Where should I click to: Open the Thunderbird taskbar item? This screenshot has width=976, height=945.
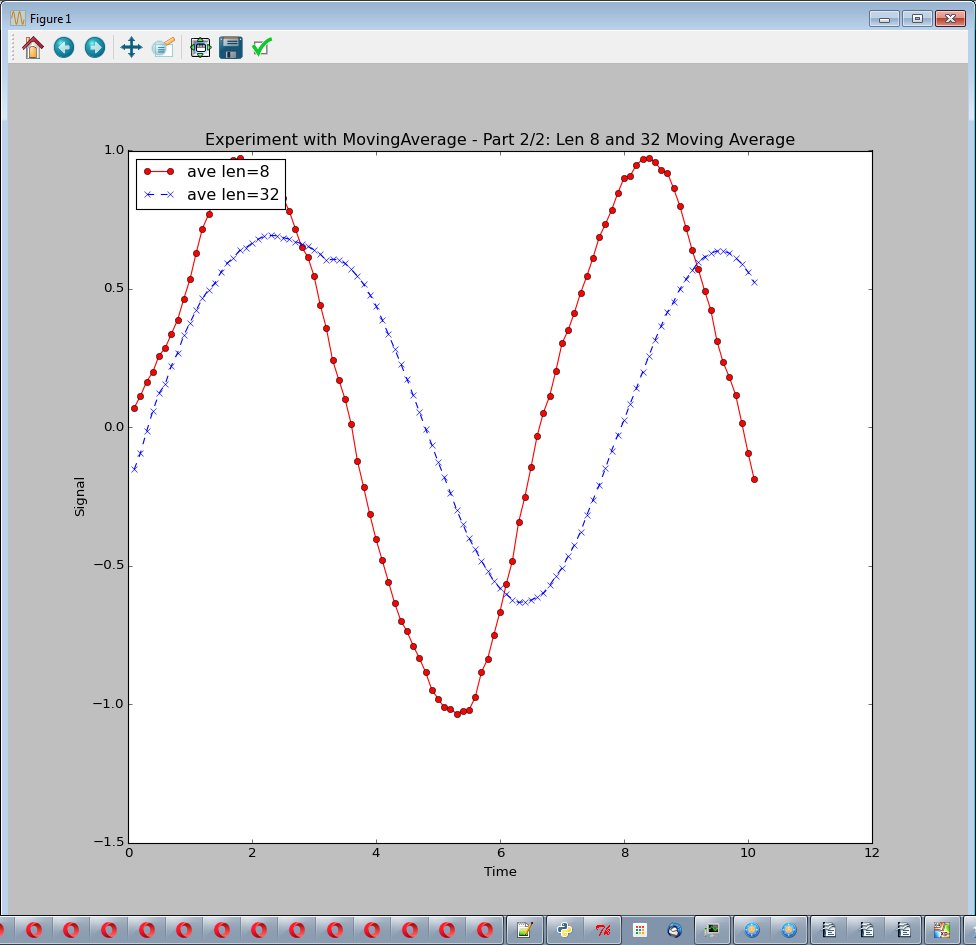[x=674, y=930]
